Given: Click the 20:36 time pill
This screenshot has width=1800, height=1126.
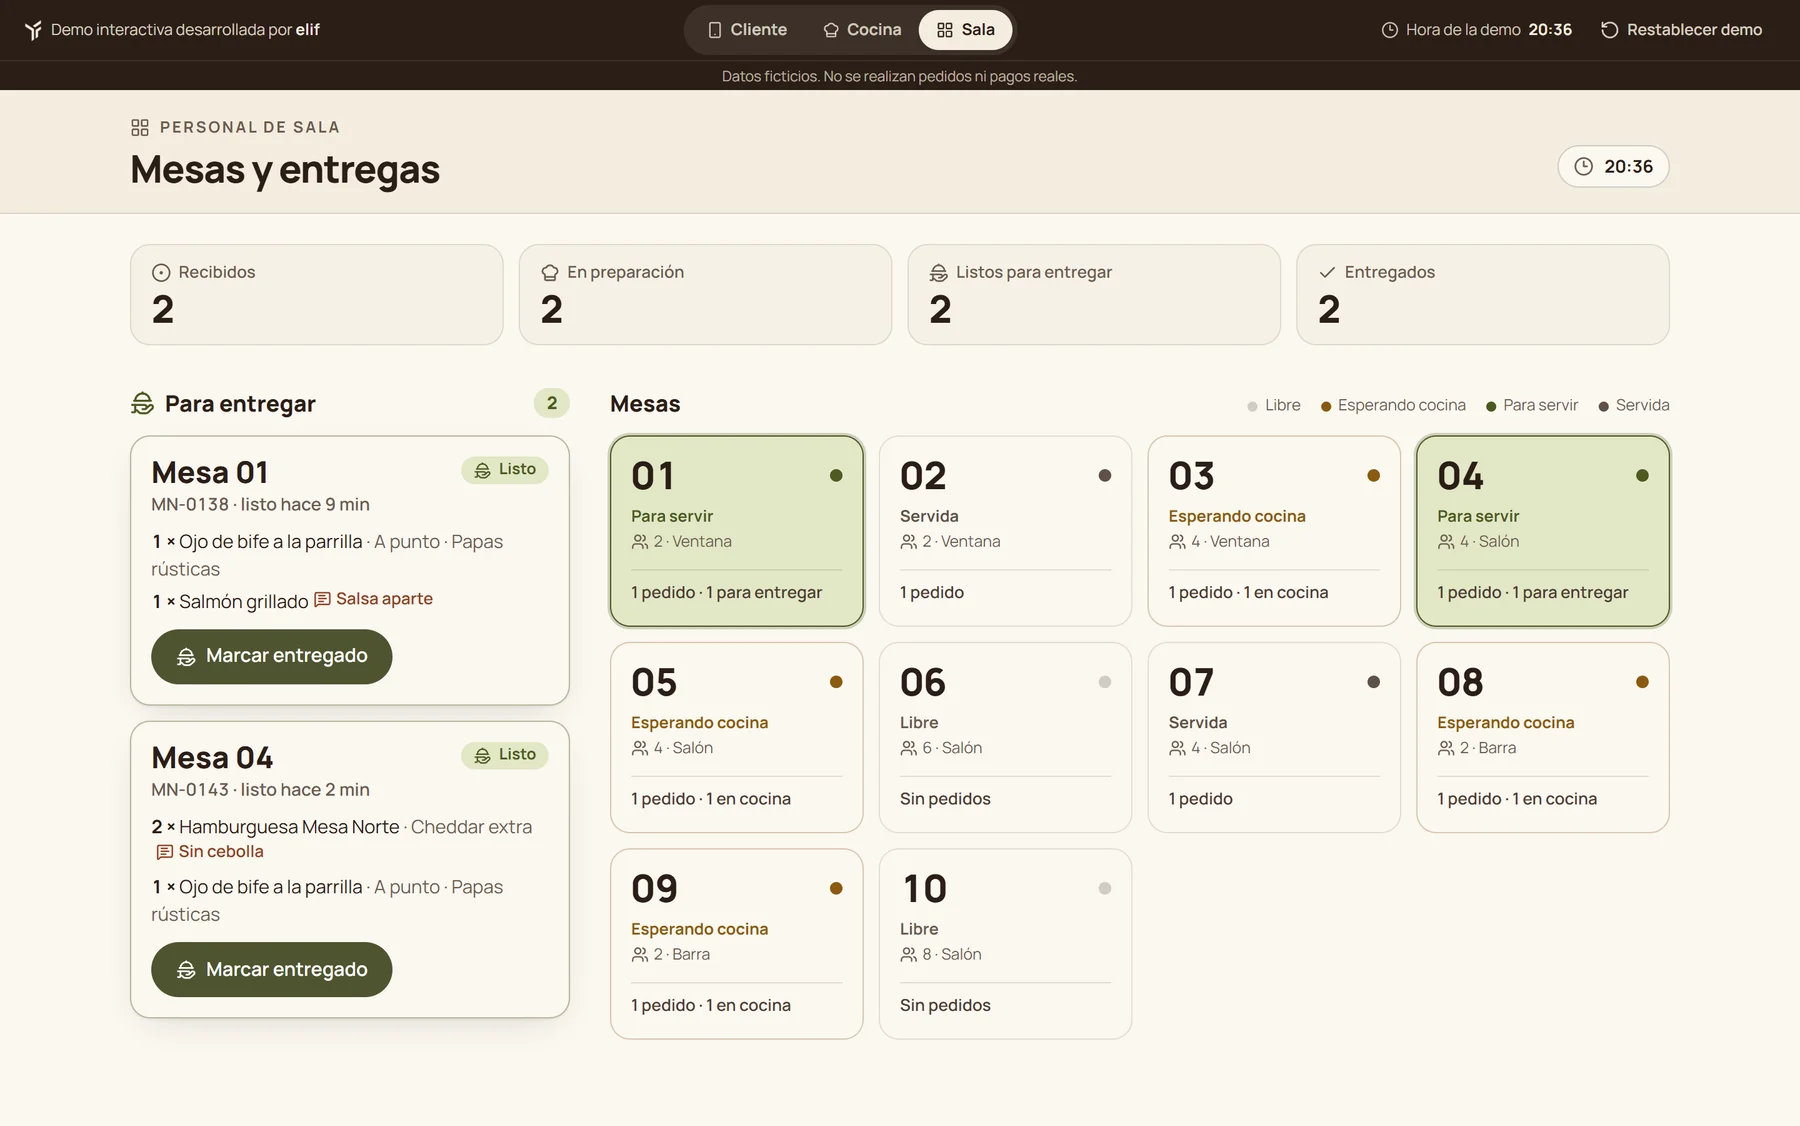Looking at the screenshot, I should [x=1613, y=166].
